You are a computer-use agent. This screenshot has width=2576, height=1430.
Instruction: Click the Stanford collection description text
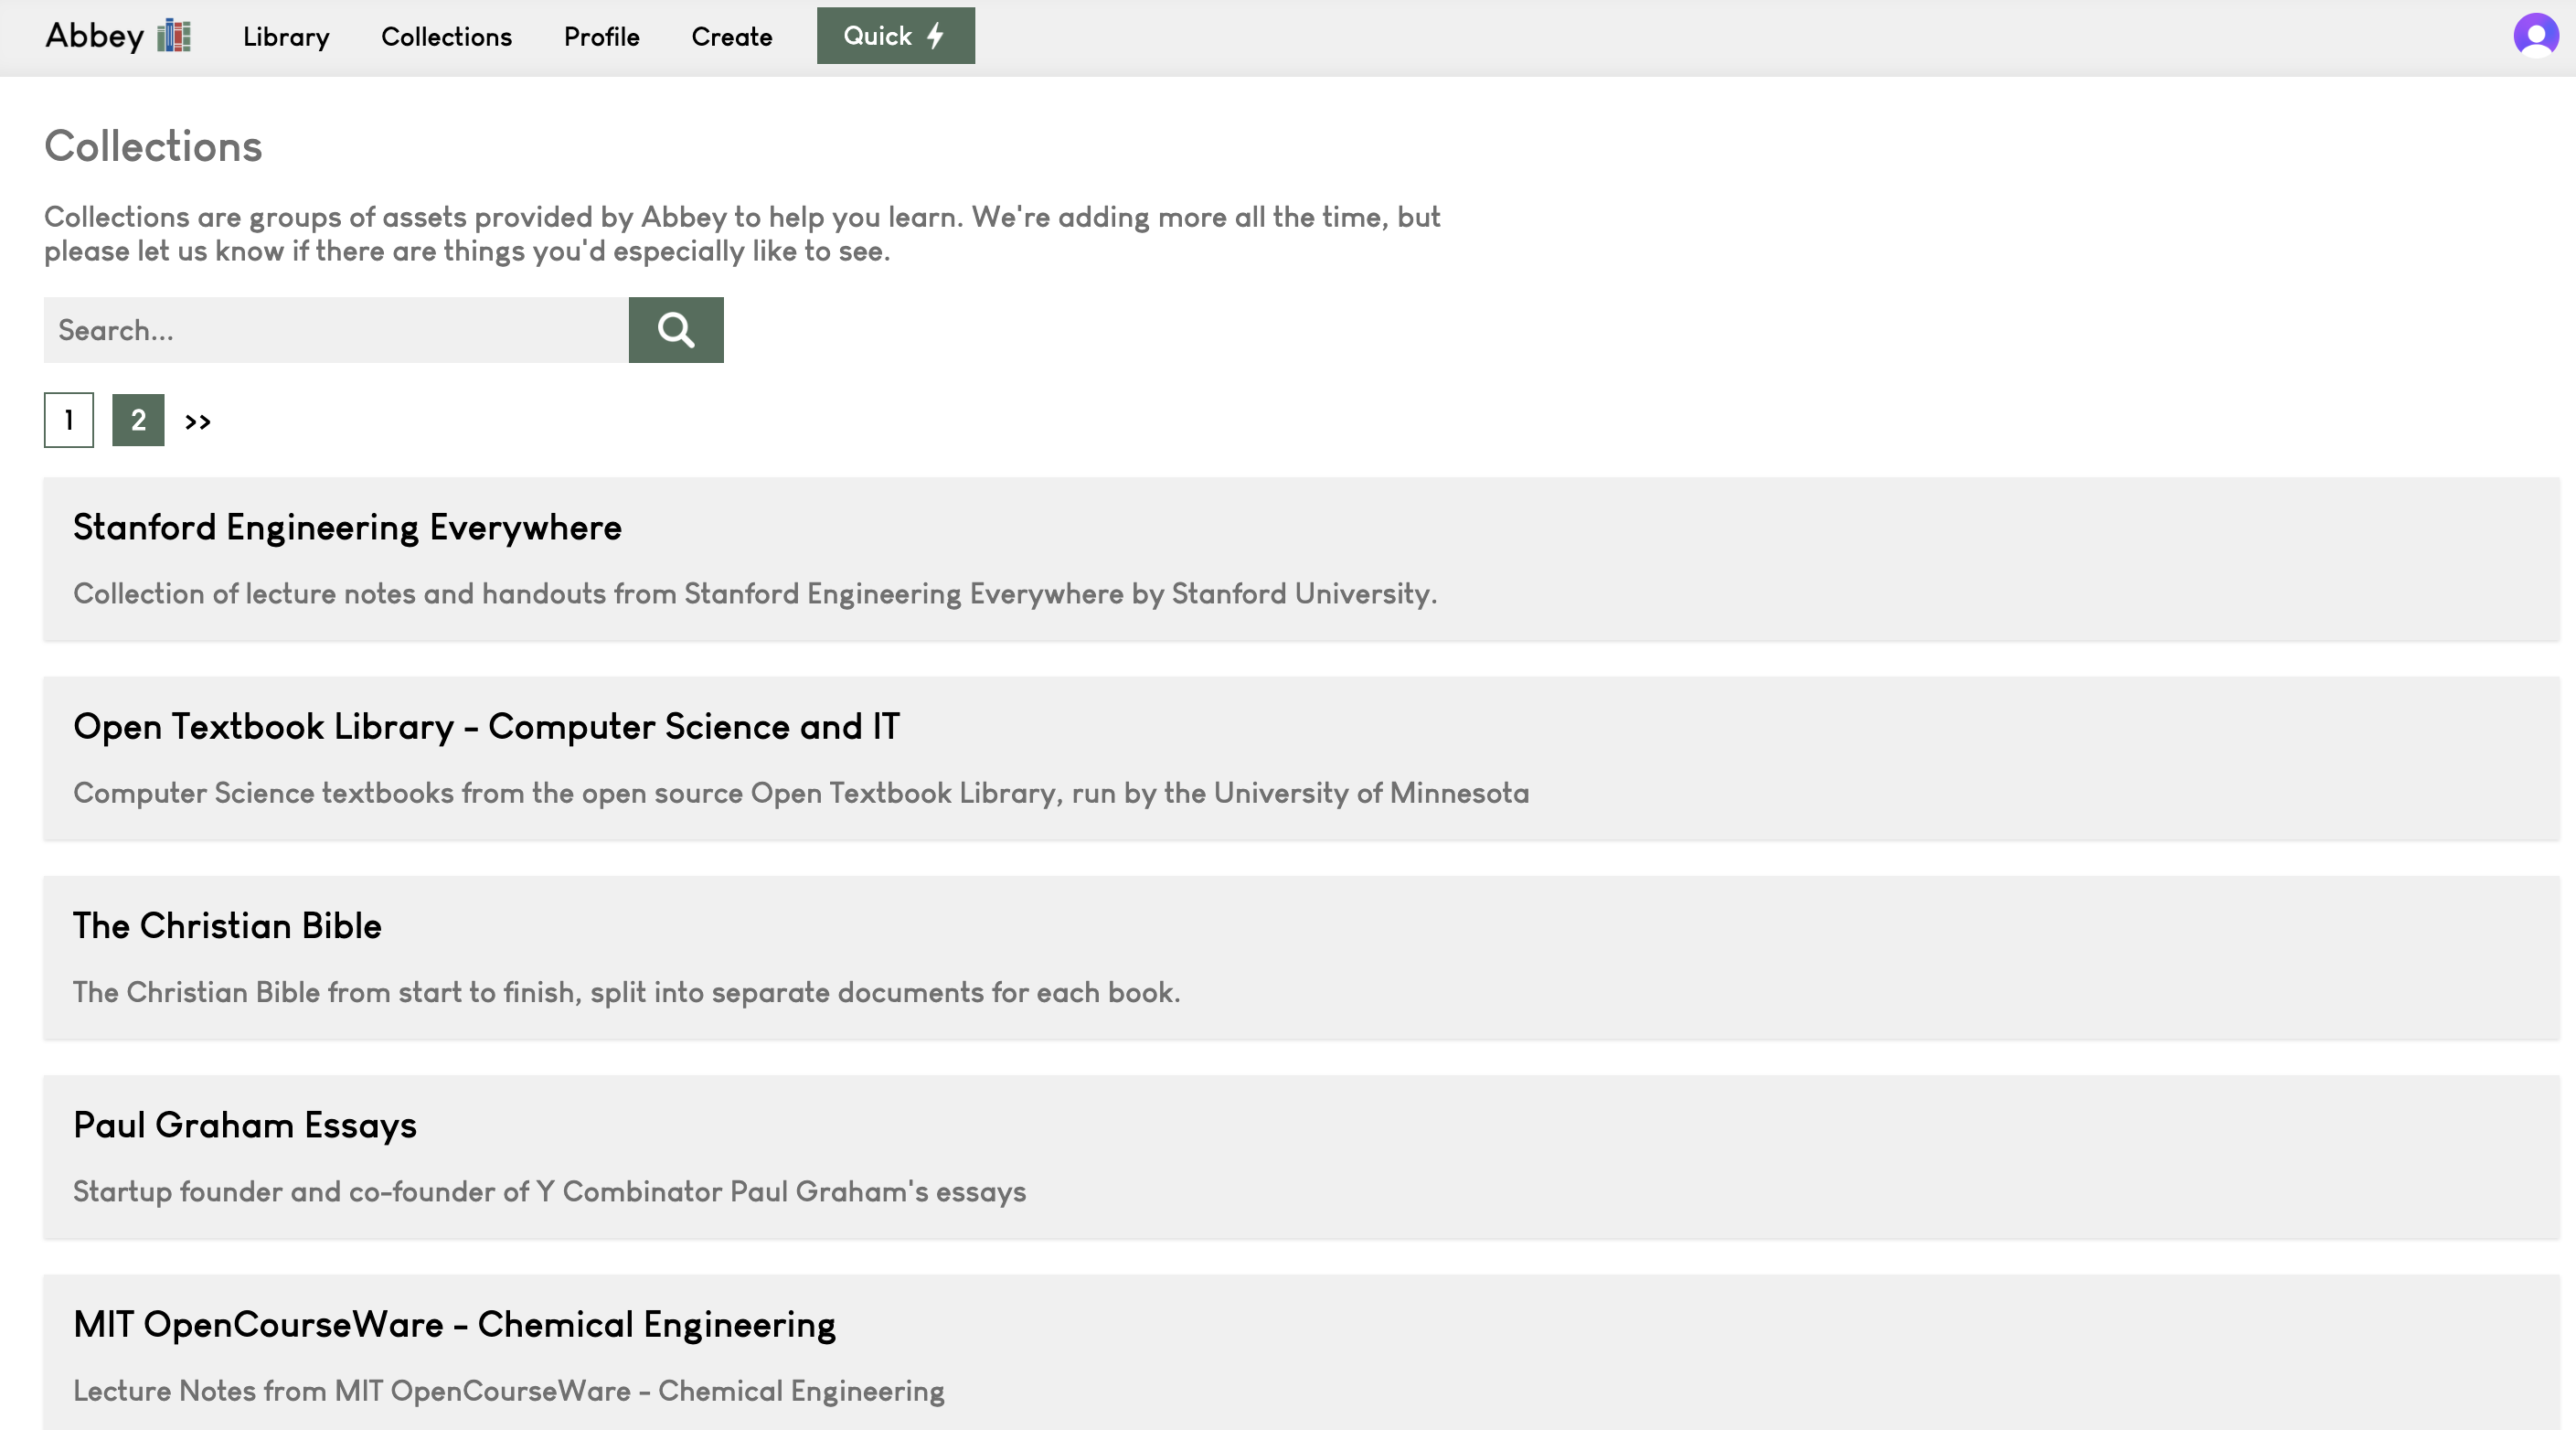(754, 593)
